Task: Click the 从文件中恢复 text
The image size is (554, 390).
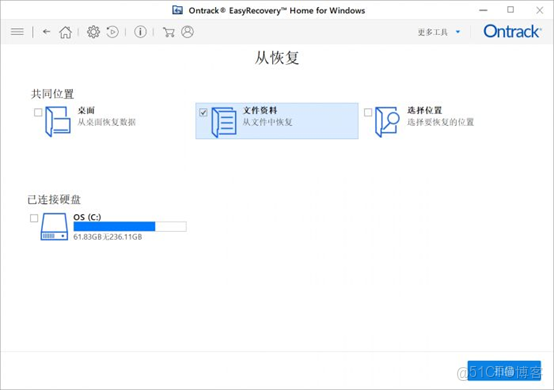Action: pos(267,122)
